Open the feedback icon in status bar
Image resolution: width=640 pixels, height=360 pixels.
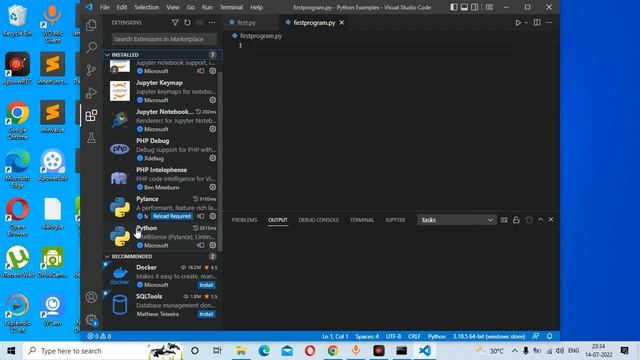tap(536, 336)
